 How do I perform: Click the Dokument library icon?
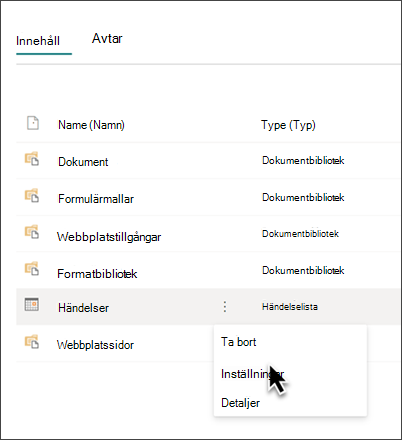click(32, 159)
